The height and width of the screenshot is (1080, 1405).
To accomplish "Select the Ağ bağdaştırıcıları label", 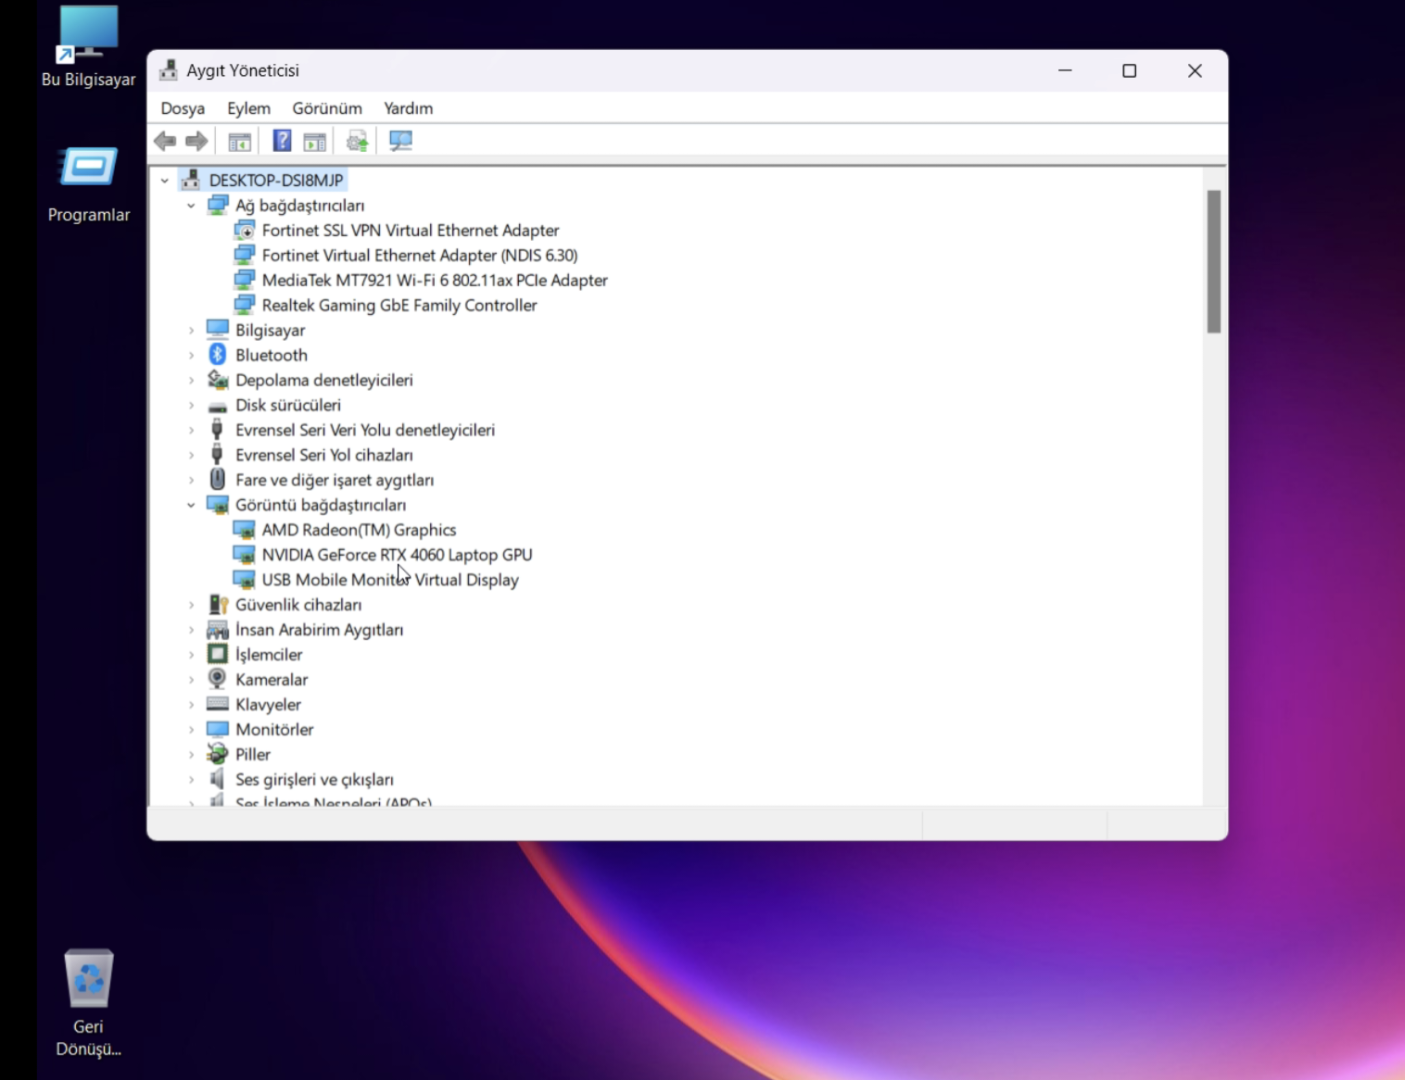I will tap(300, 205).
